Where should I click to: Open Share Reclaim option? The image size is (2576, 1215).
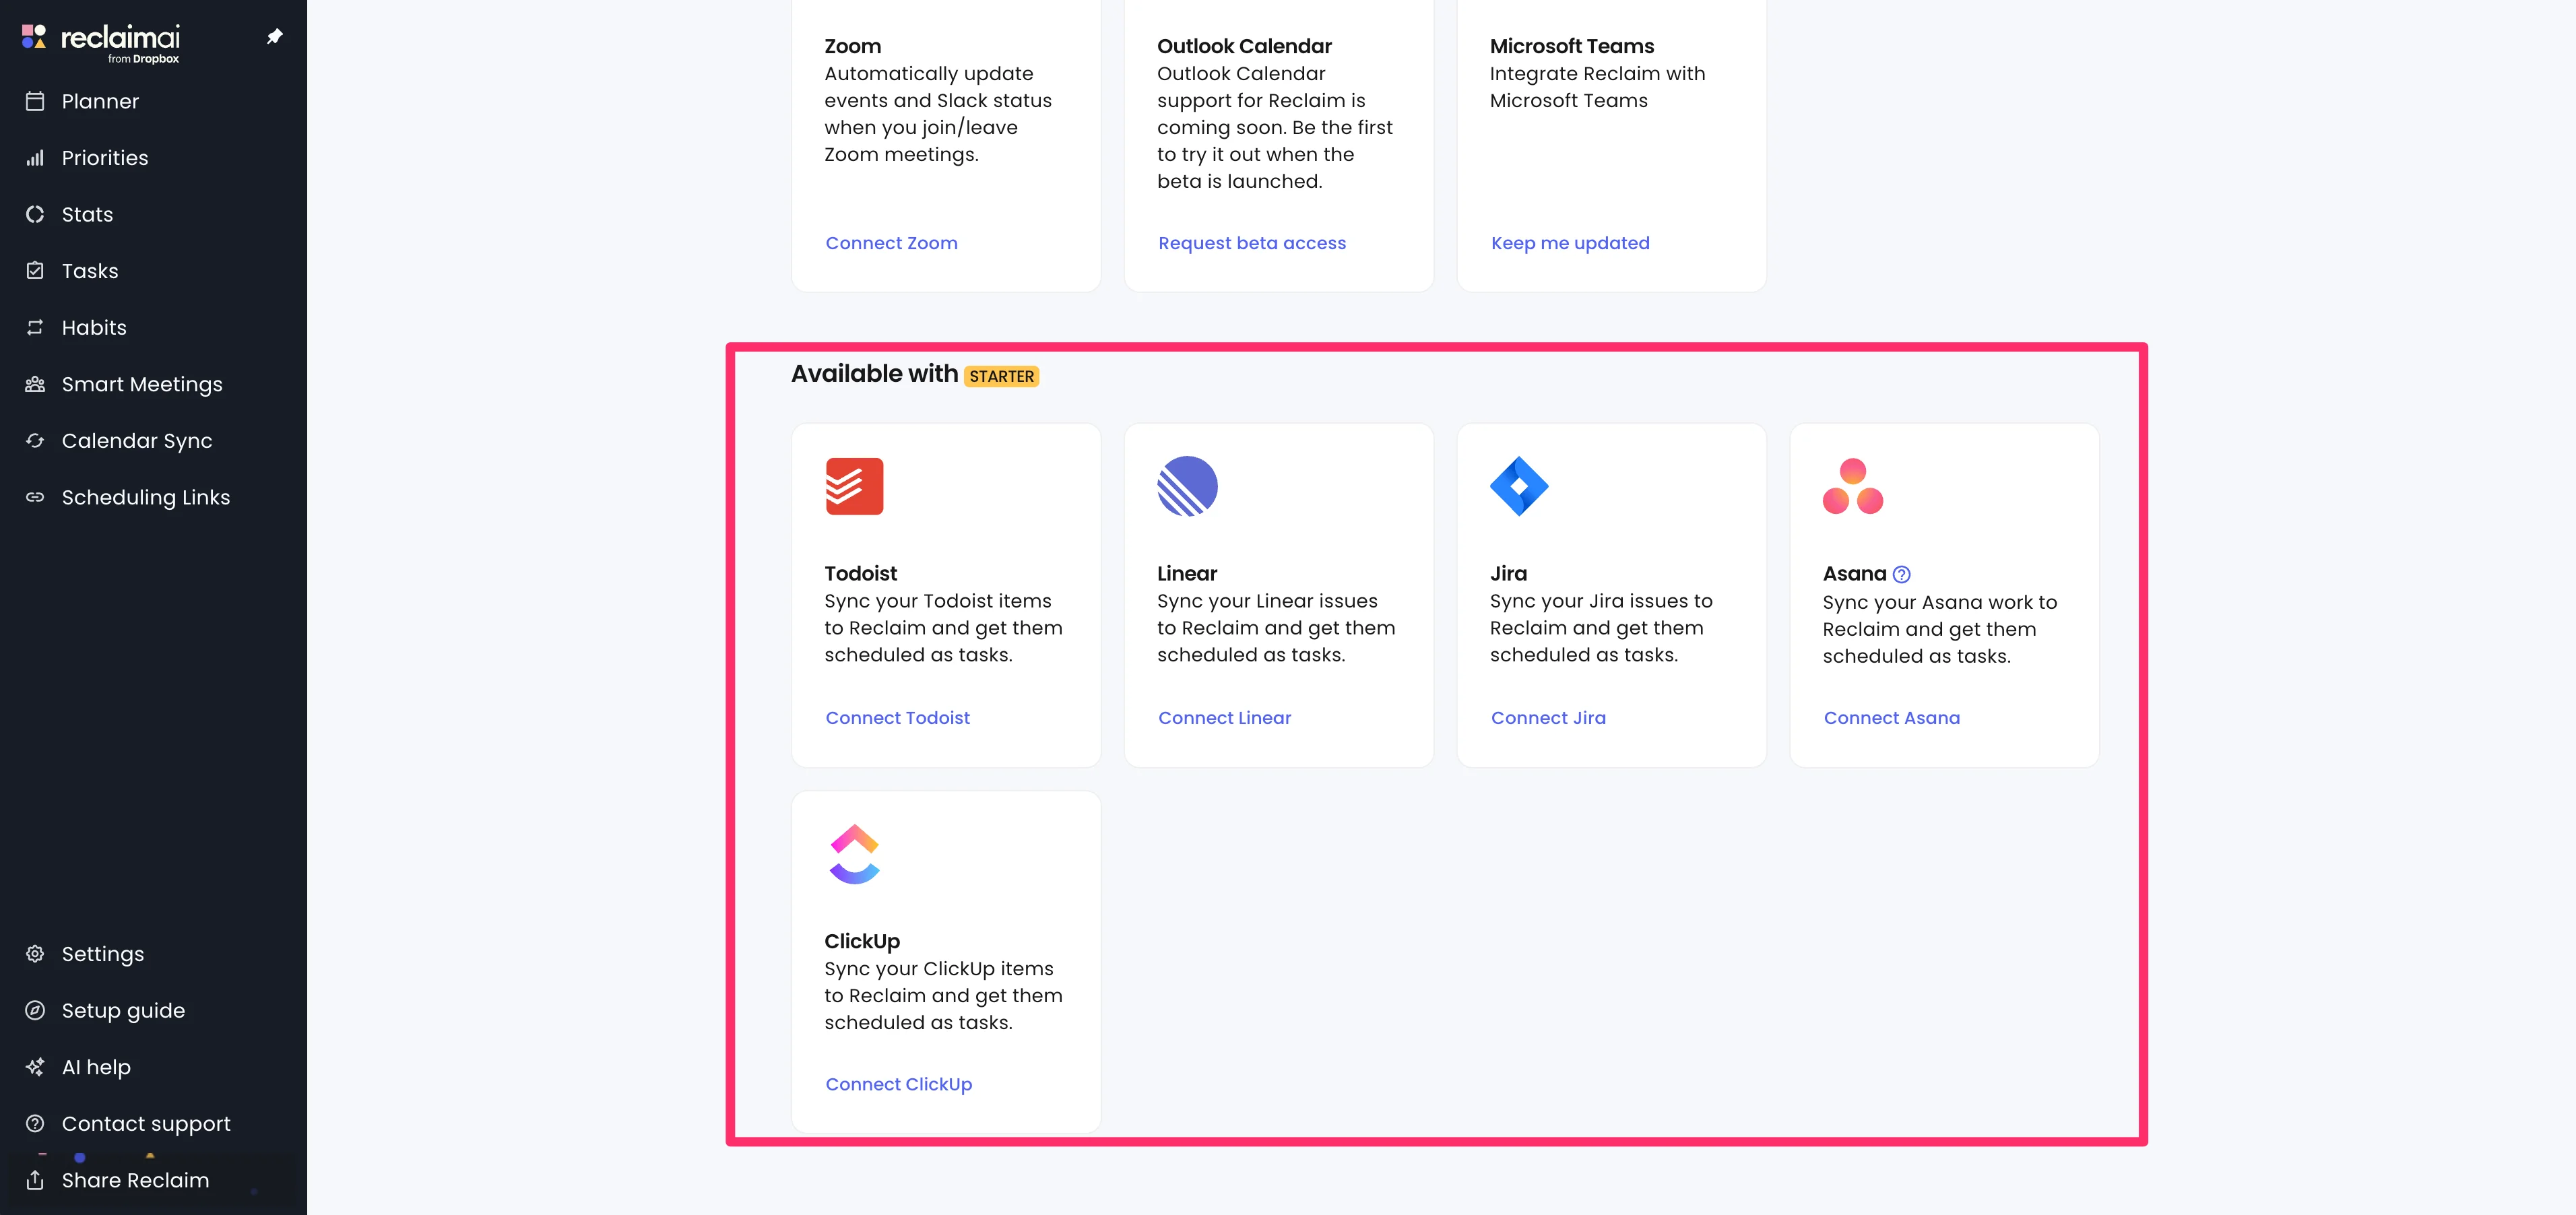(x=135, y=1180)
